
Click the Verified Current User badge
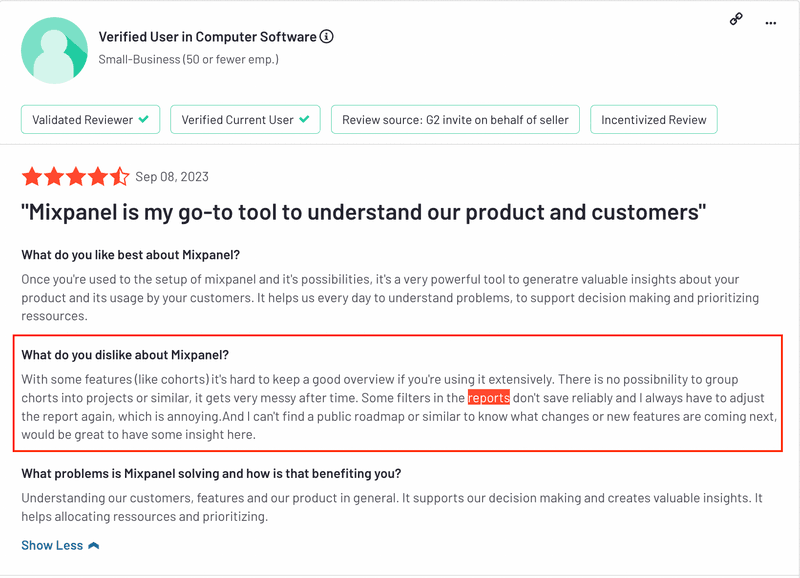click(x=244, y=120)
